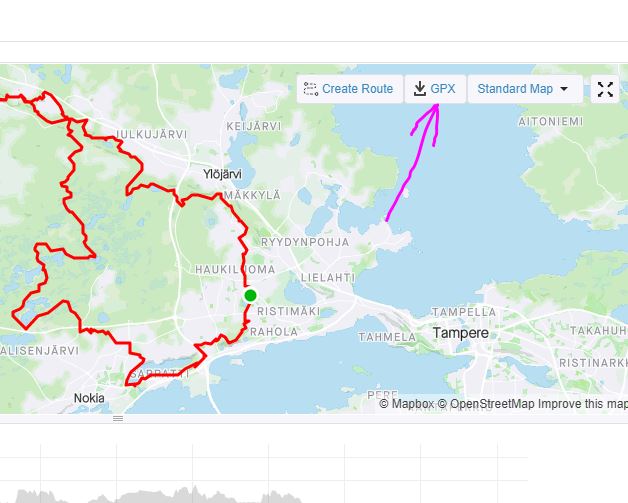Click the elevation profile chart
628x503 pixels.
[264, 473]
